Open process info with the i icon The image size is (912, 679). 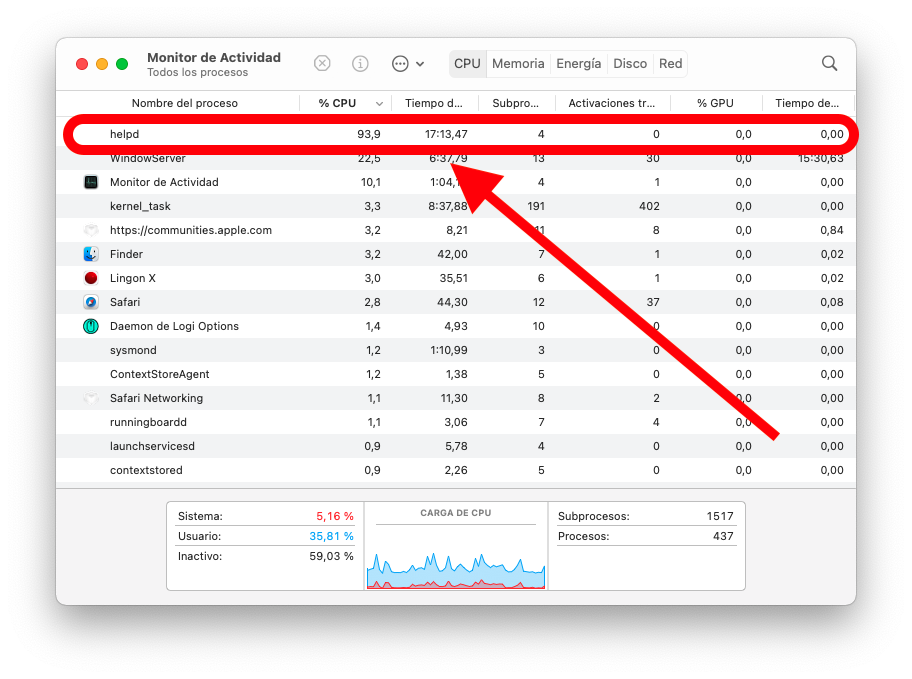[360, 63]
